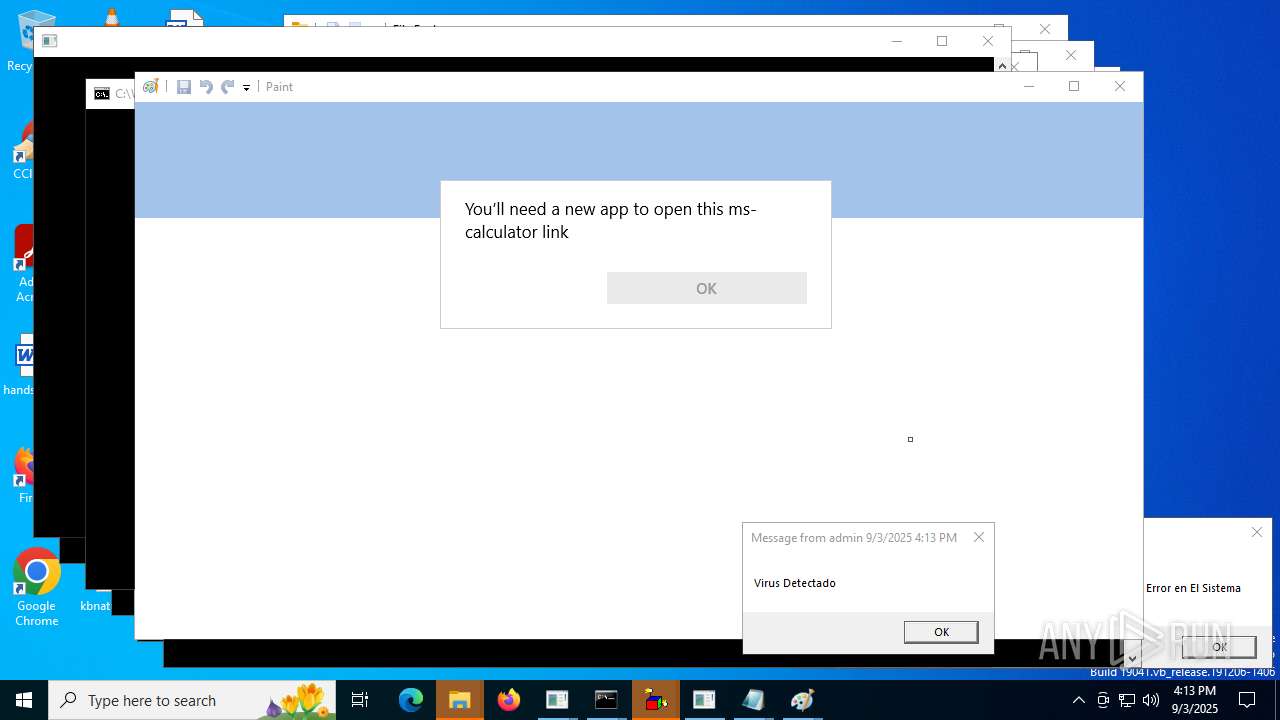The image size is (1280, 720).
Task: Close the Paint window
Action: (1120, 86)
